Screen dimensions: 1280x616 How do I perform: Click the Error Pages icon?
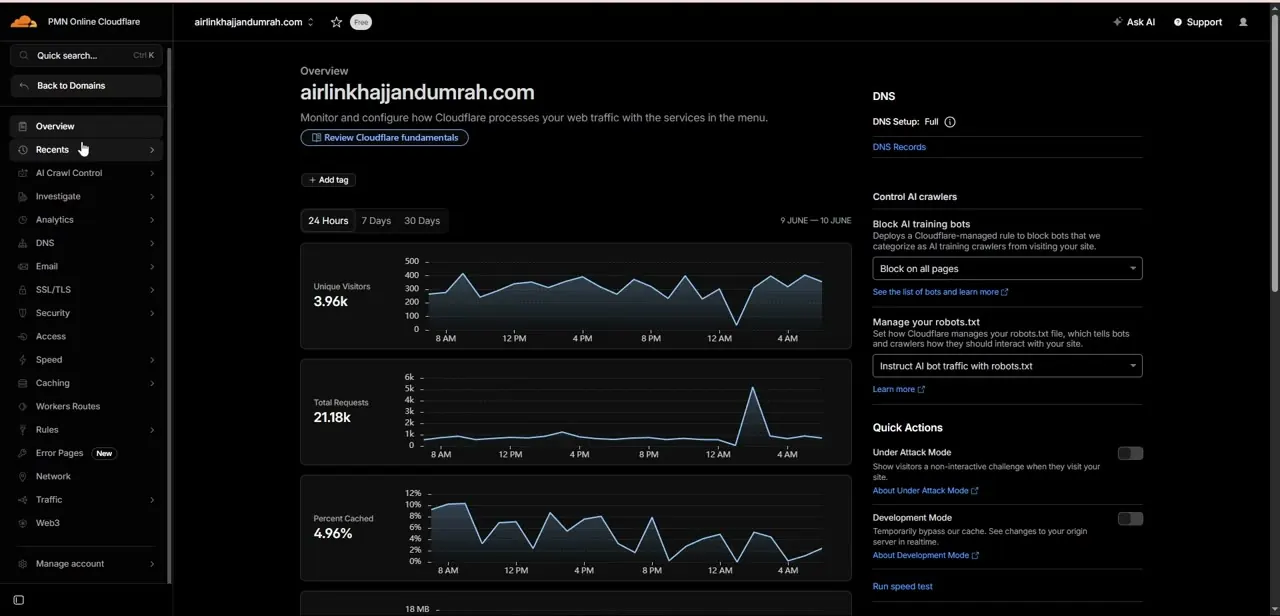[x=23, y=453]
